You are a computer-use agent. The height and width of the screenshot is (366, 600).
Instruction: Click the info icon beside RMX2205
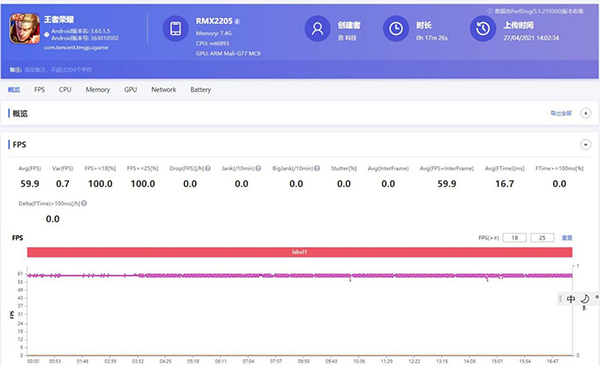(x=237, y=21)
